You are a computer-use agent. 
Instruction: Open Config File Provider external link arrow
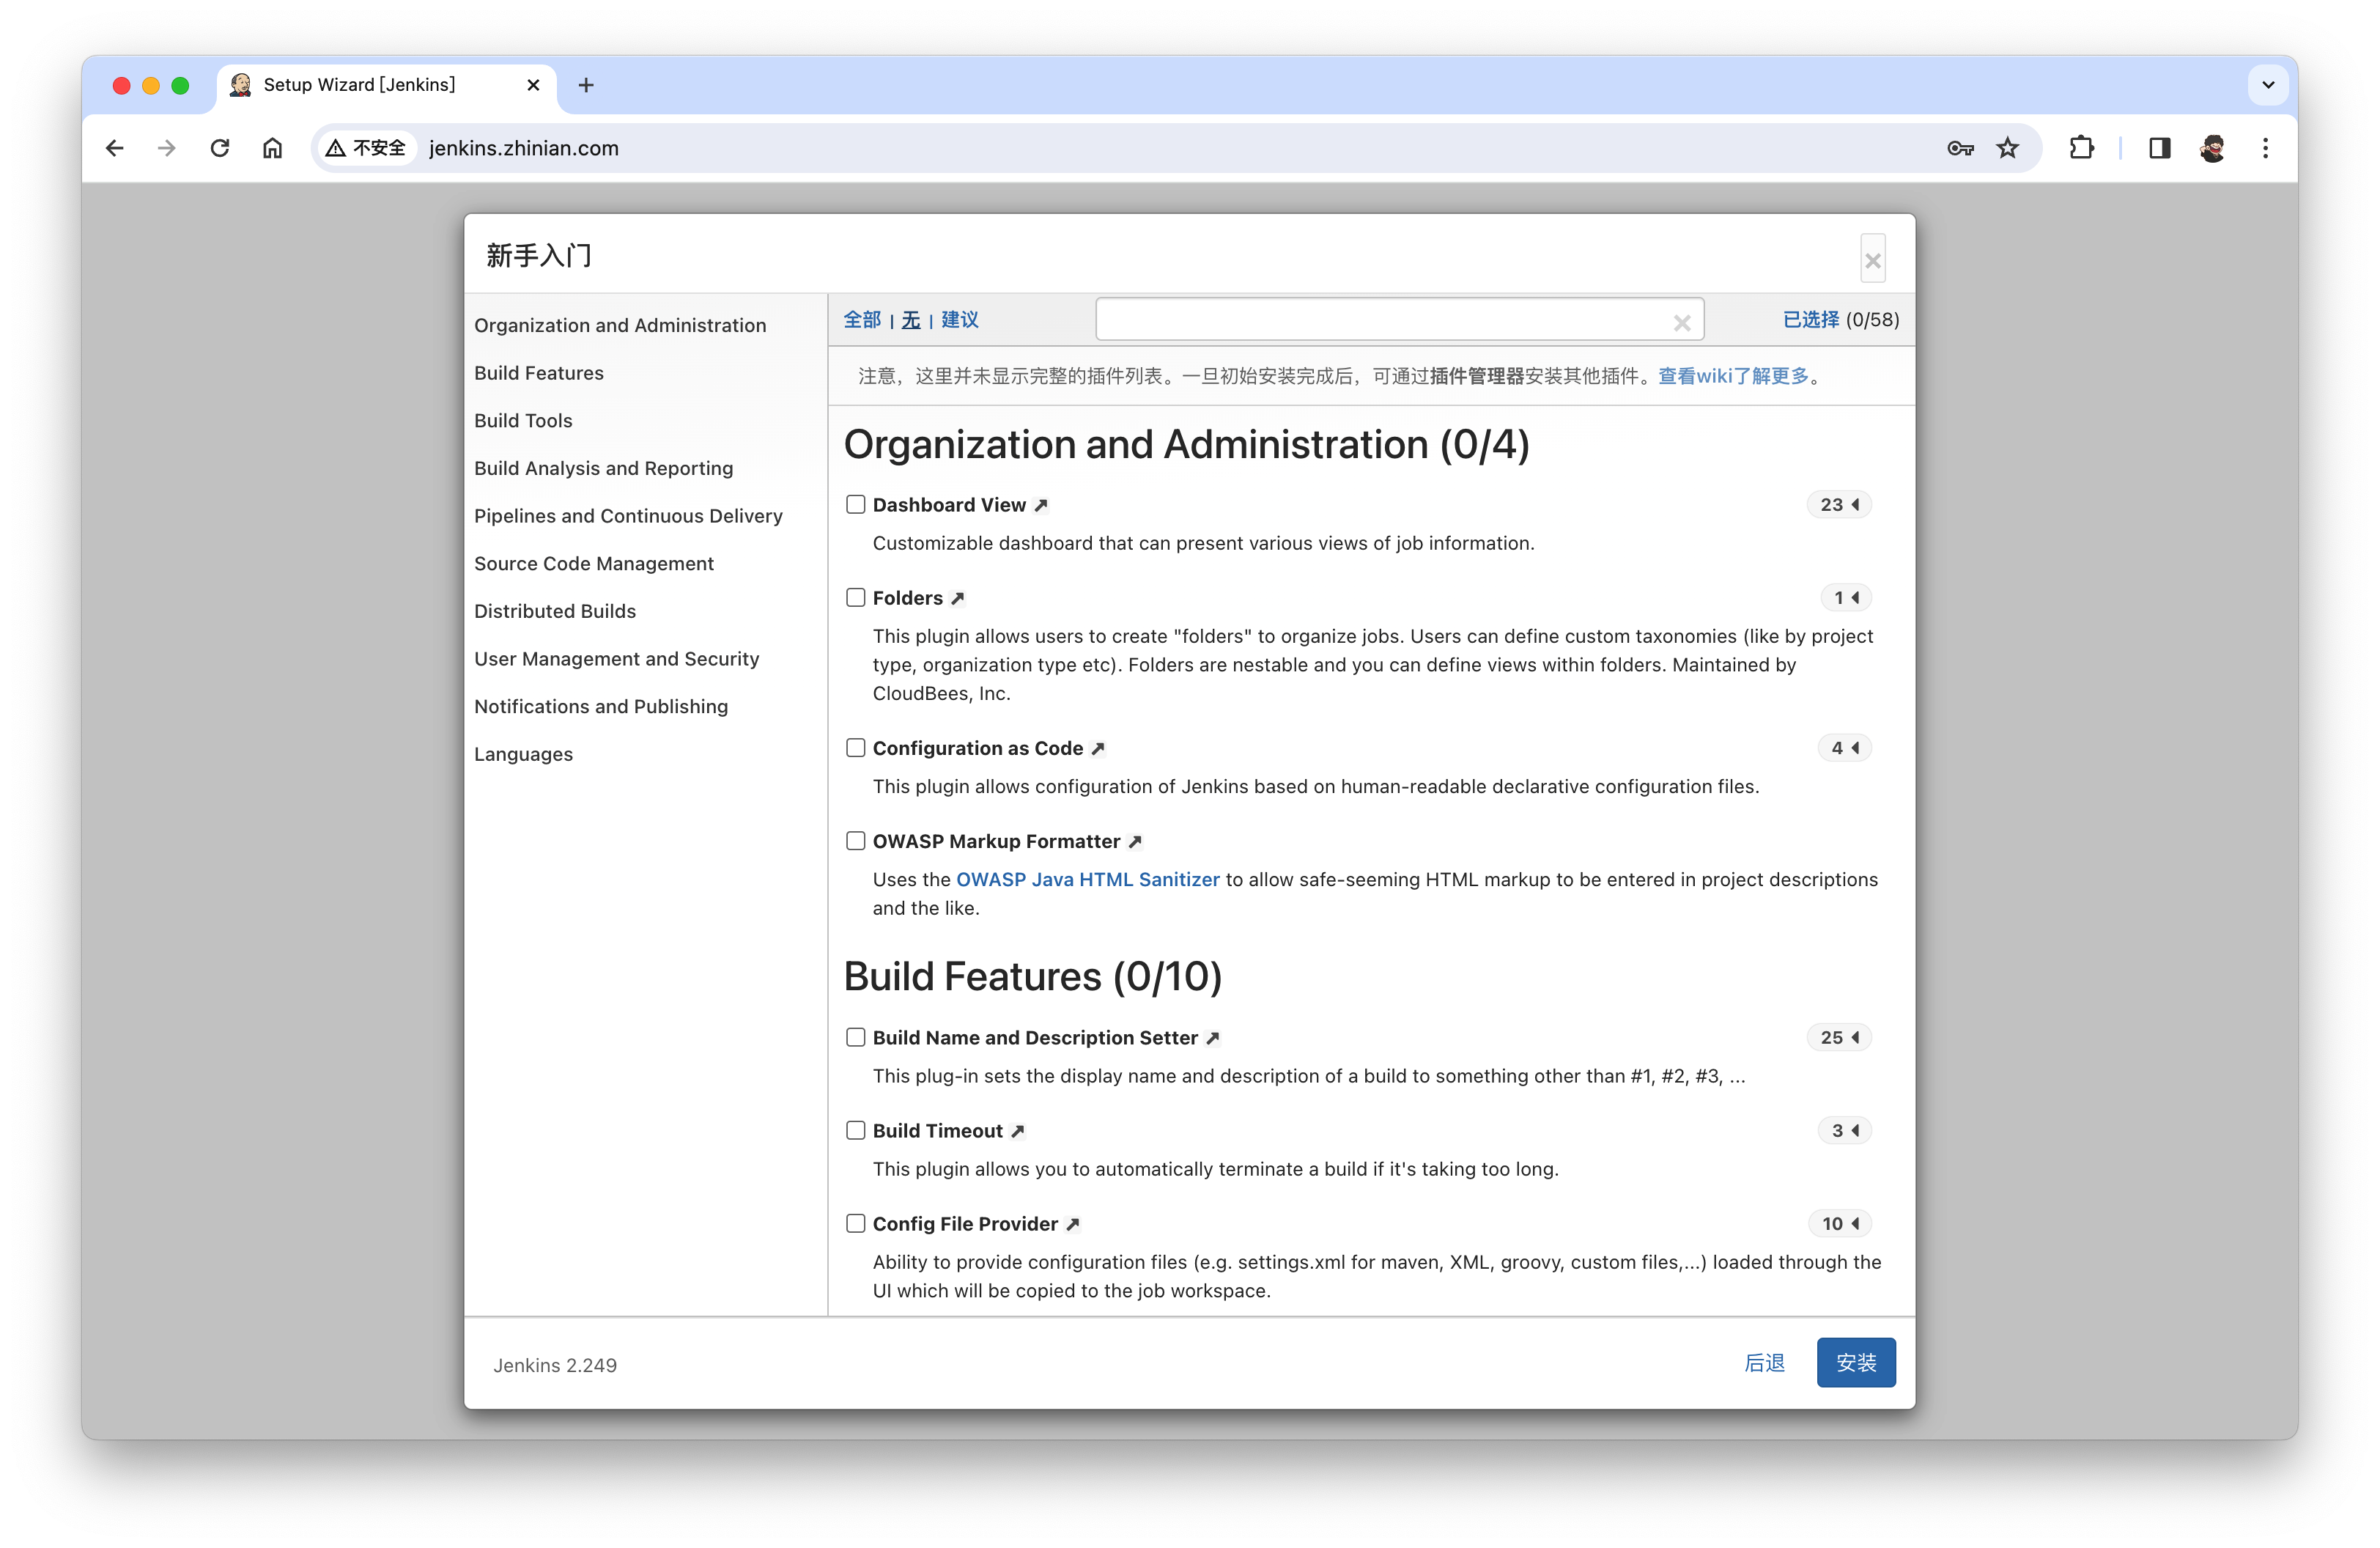[1072, 1224]
